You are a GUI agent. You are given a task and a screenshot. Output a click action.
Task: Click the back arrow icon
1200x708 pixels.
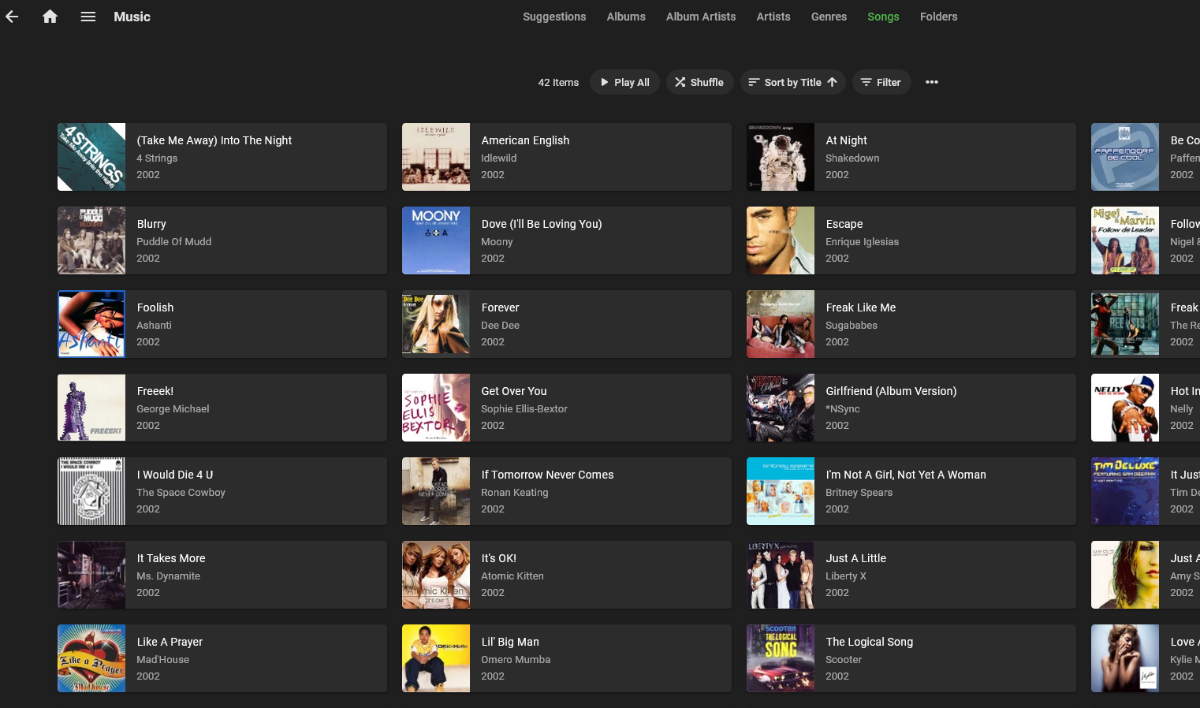pos(12,16)
